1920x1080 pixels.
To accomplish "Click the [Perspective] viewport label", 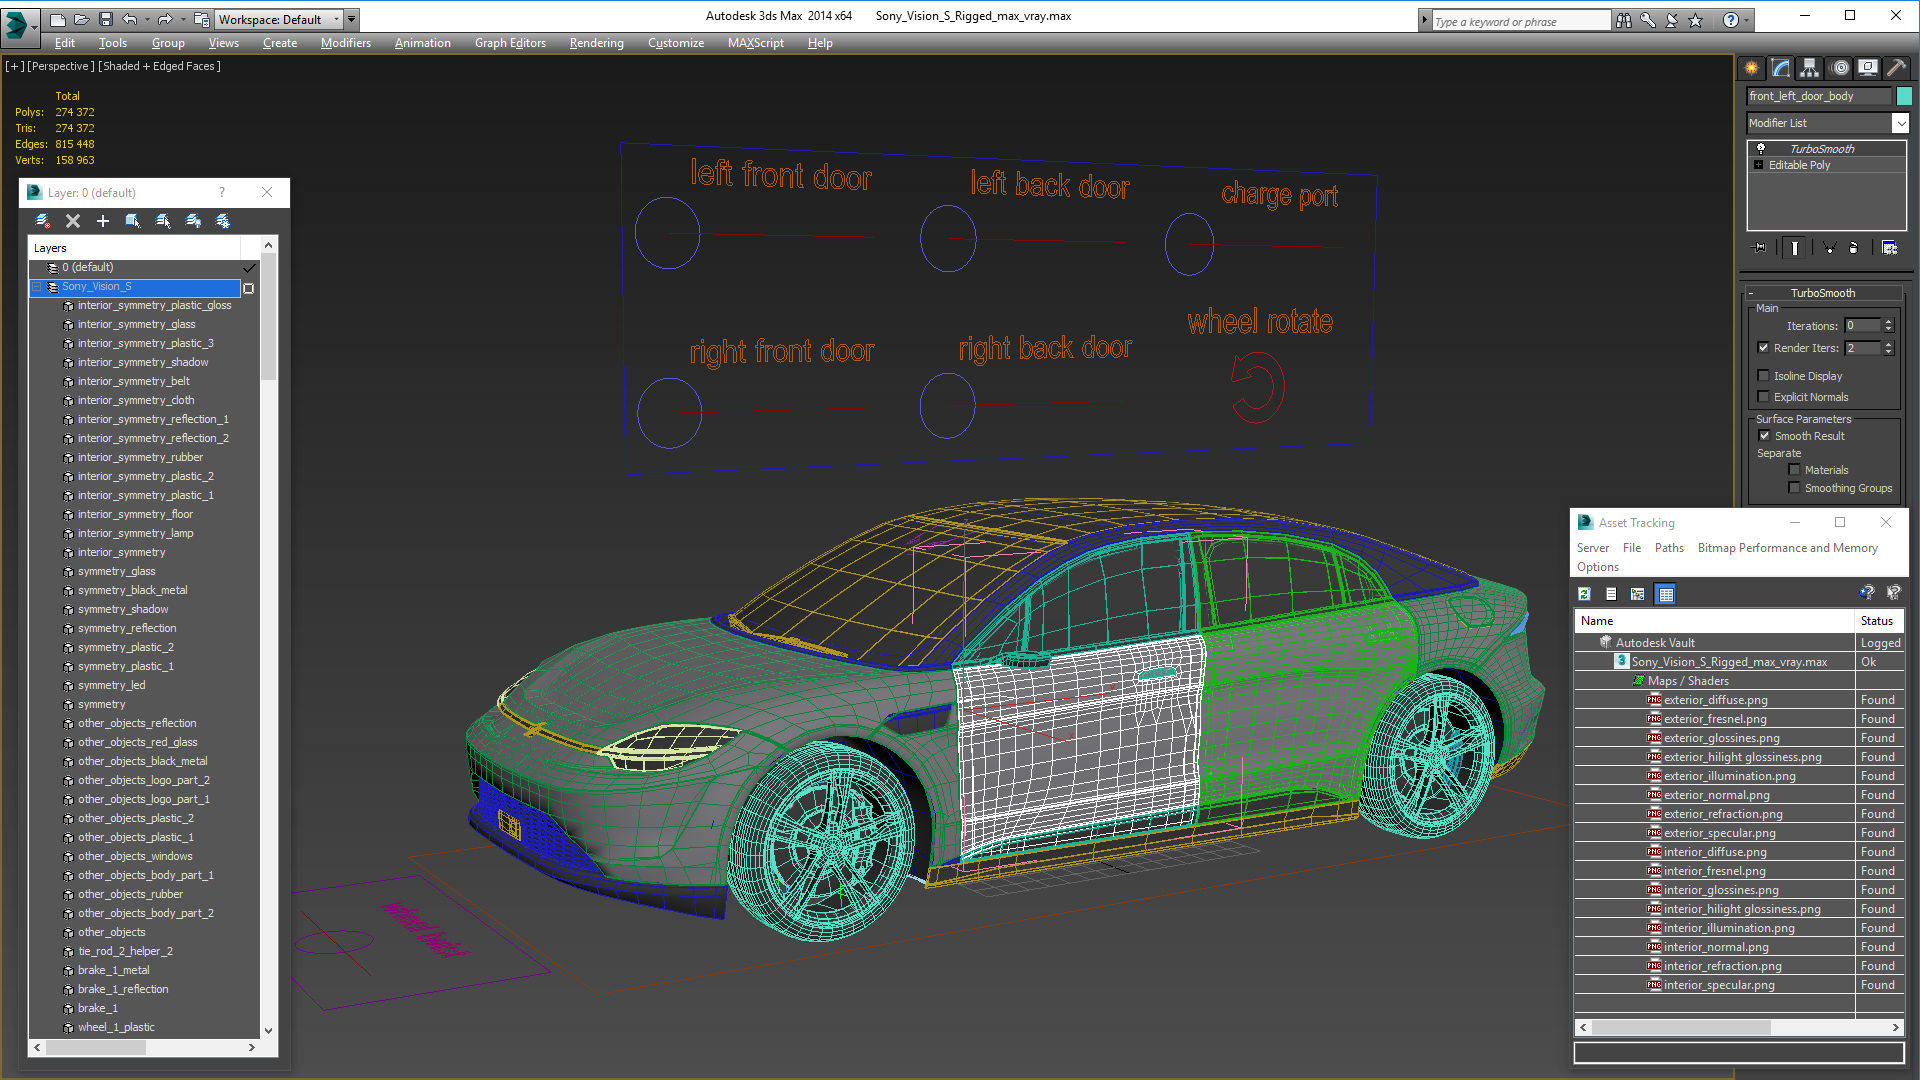I will click(x=61, y=66).
